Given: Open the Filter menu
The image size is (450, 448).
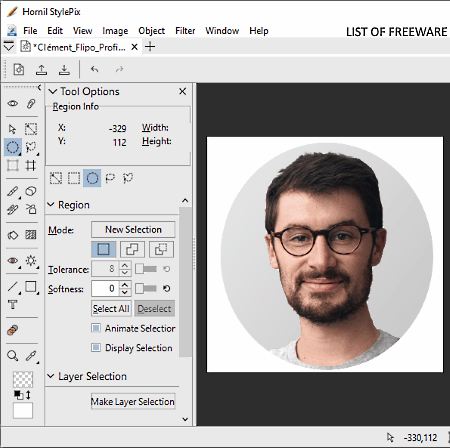Looking at the screenshot, I should (185, 31).
